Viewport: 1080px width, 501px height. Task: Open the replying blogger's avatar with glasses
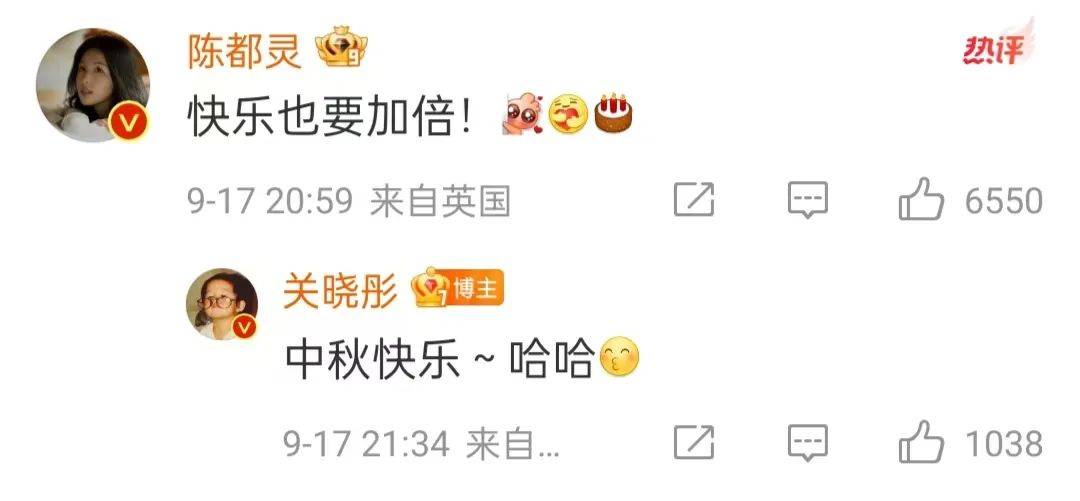click(x=222, y=304)
